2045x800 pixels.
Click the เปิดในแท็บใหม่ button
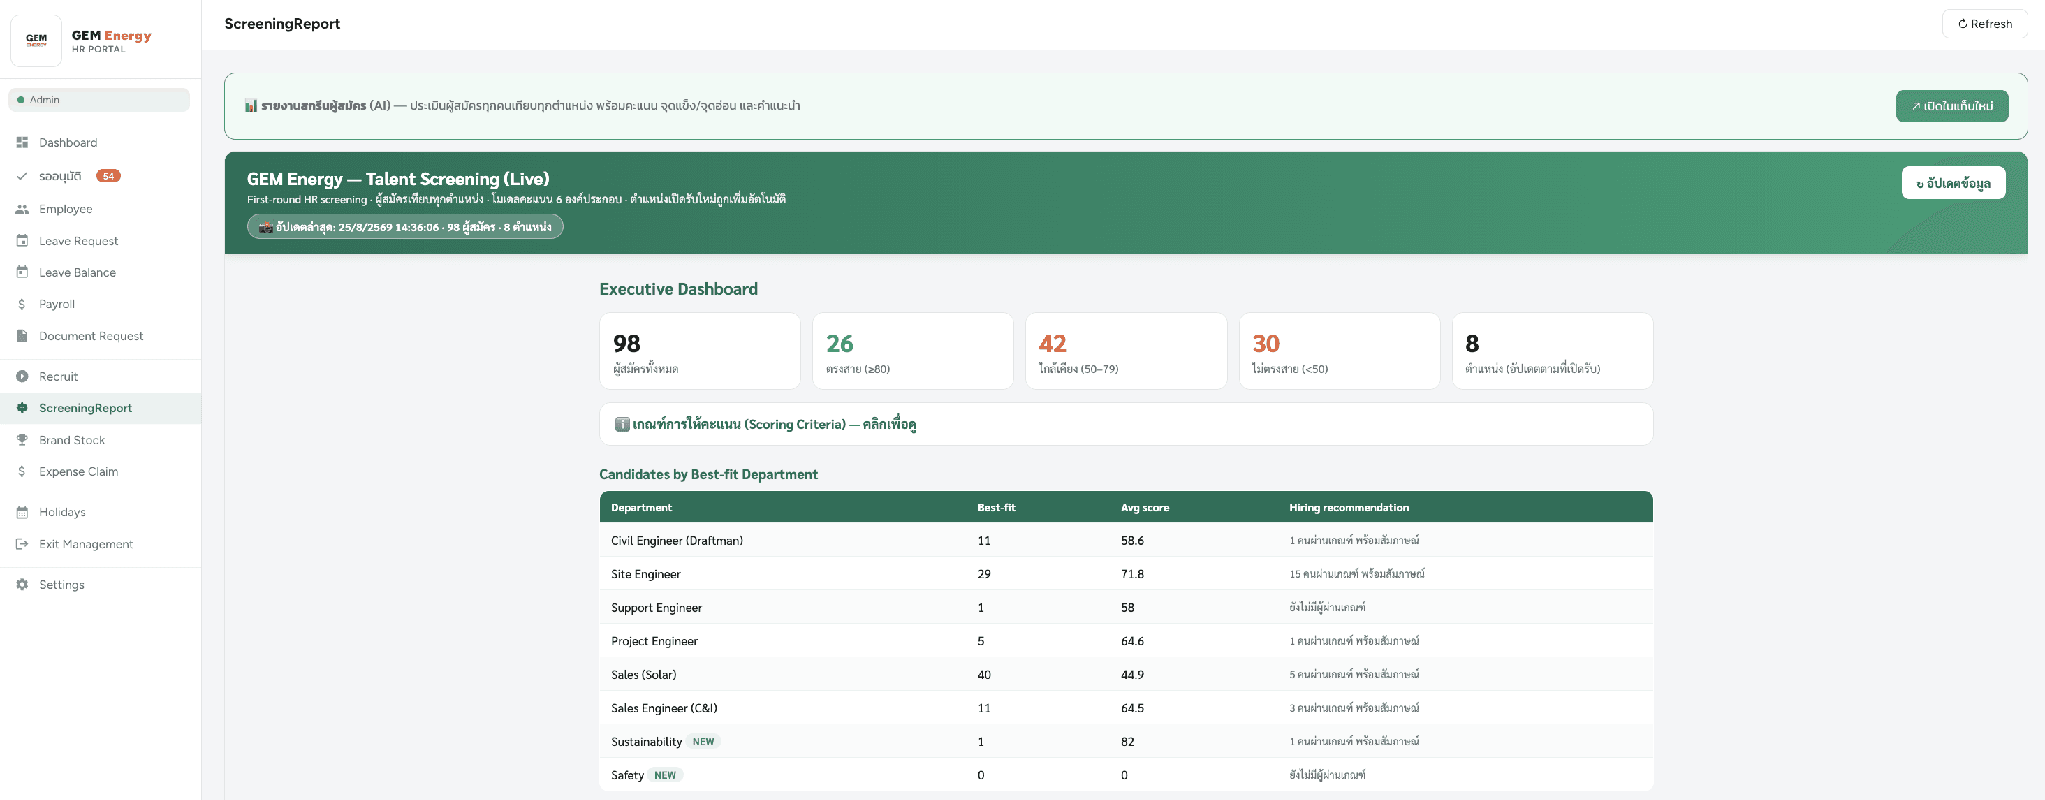(x=1952, y=106)
